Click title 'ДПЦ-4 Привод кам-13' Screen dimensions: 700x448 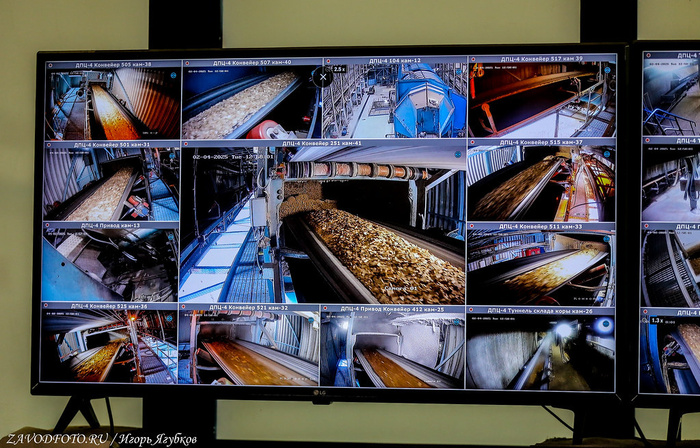tap(110, 226)
